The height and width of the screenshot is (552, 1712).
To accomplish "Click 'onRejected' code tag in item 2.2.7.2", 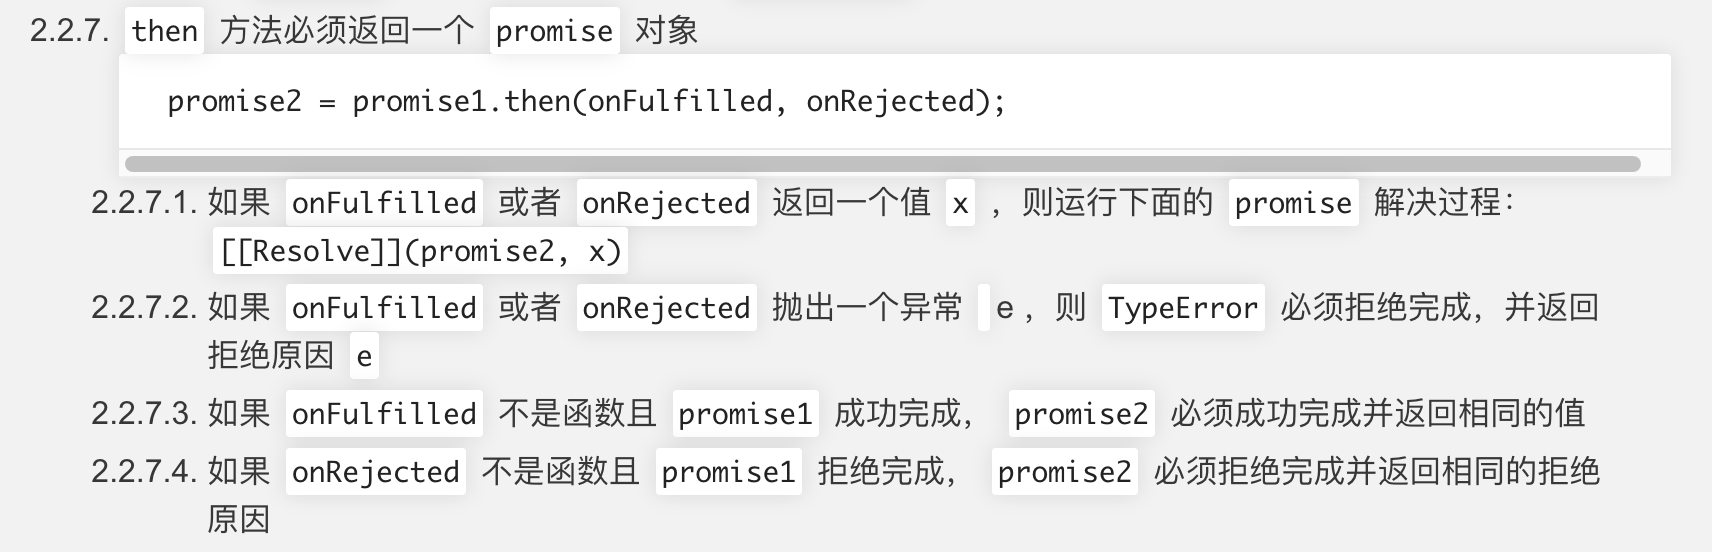I will tap(666, 307).
